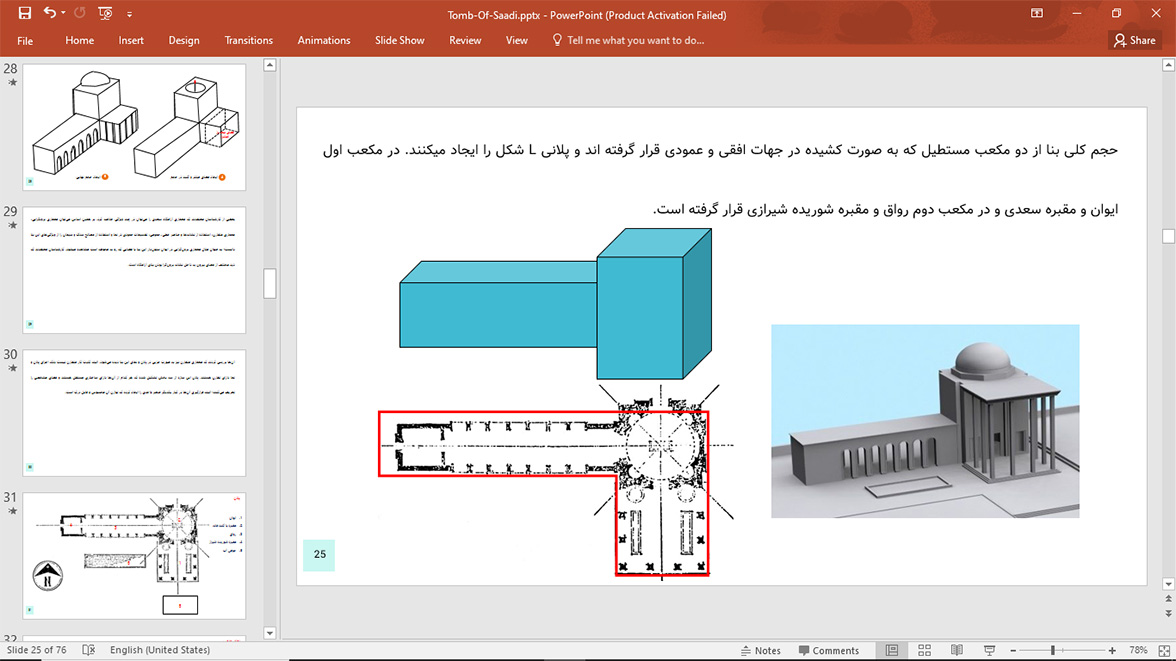Click thumbnail pane scroll down arrow
The width and height of the screenshot is (1176, 661).
(x=270, y=633)
